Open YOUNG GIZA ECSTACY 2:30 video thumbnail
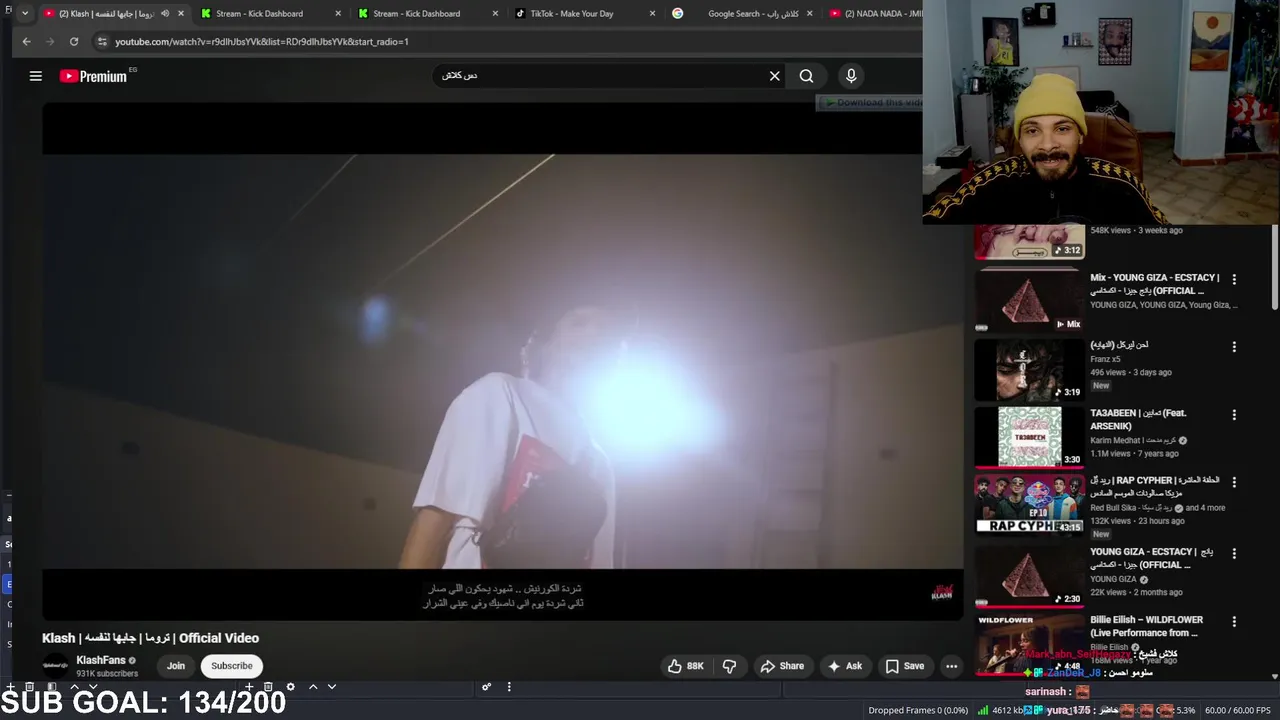 (1029, 577)
